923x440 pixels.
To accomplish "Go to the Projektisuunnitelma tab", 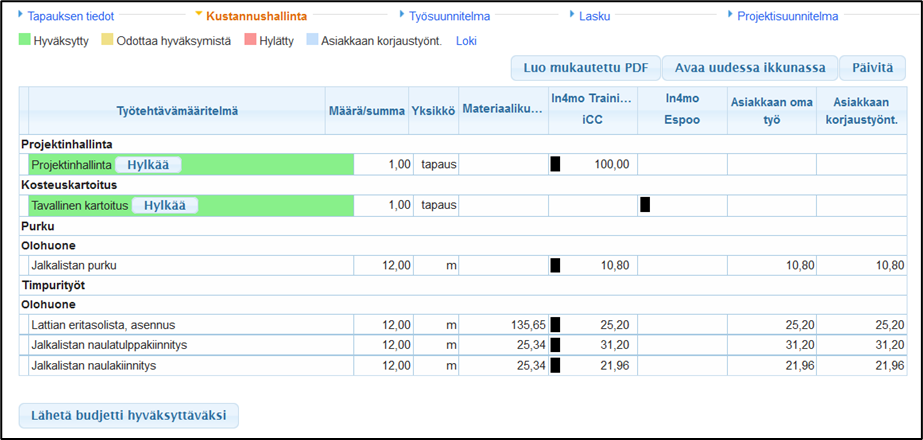I will (x=787, y=16).
